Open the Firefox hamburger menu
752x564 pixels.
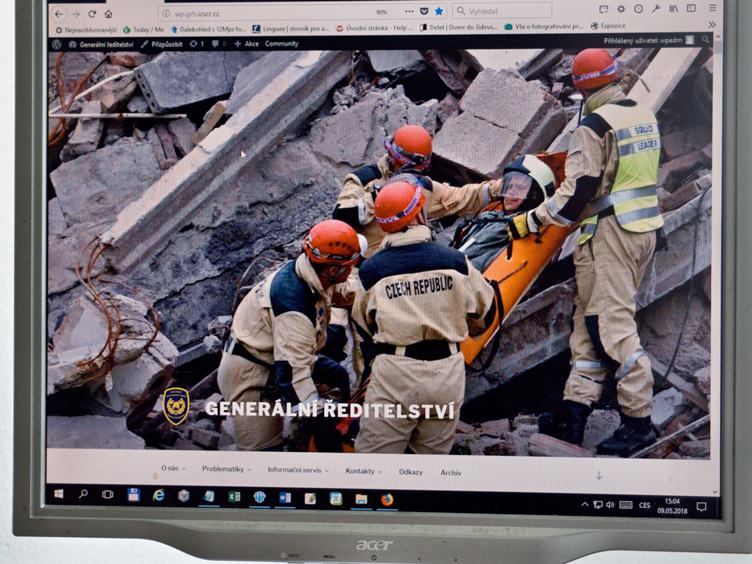coord(712,8)
